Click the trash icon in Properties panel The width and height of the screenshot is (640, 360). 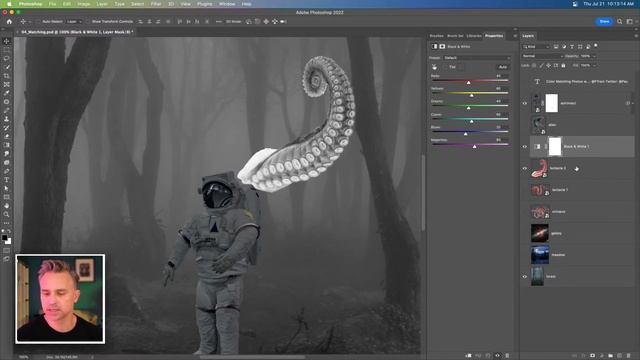pyautogui.click(x=507, y=356)
